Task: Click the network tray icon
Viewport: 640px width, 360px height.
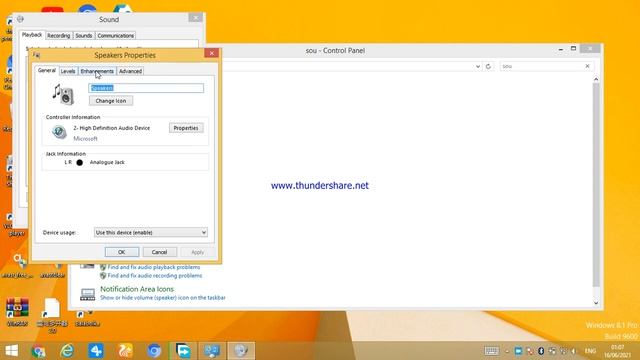Action: pyautogui.click(x=563, y=351)
